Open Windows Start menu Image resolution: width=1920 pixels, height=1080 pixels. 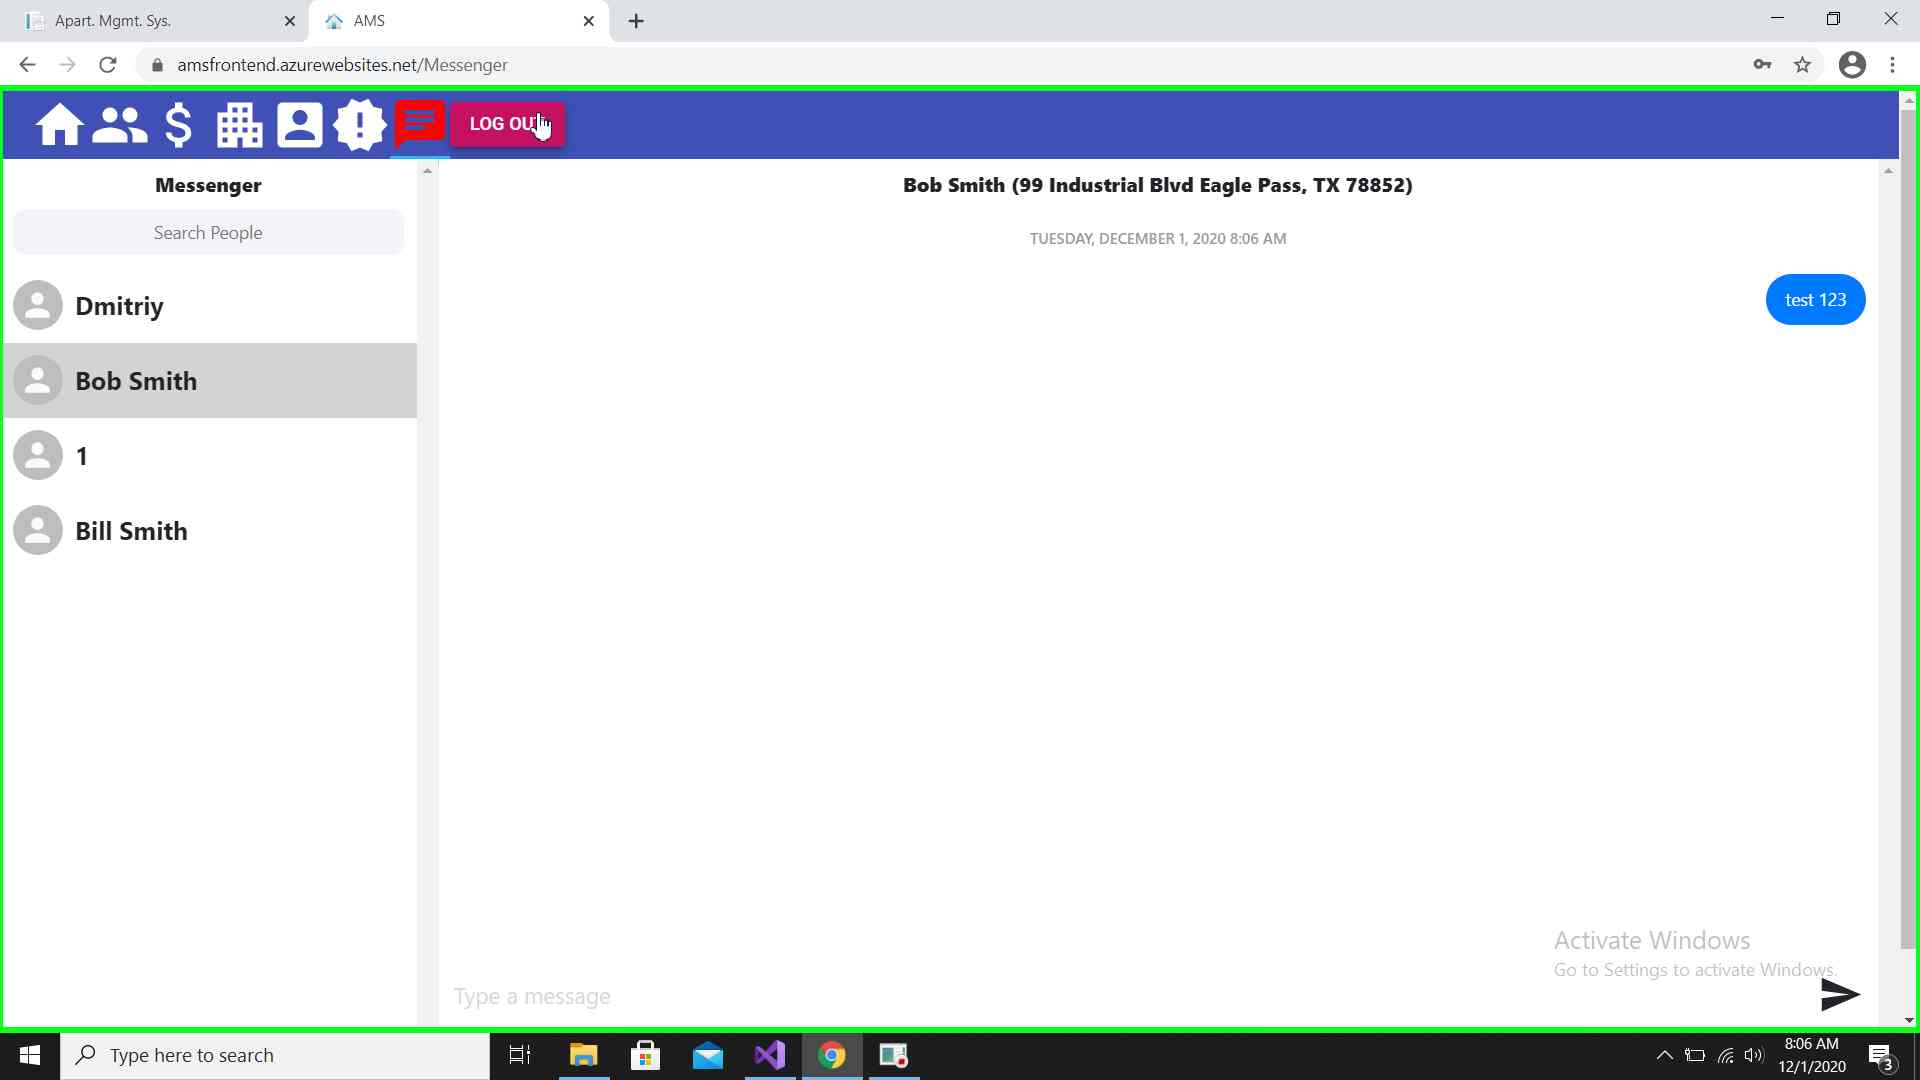(30, 1055)
